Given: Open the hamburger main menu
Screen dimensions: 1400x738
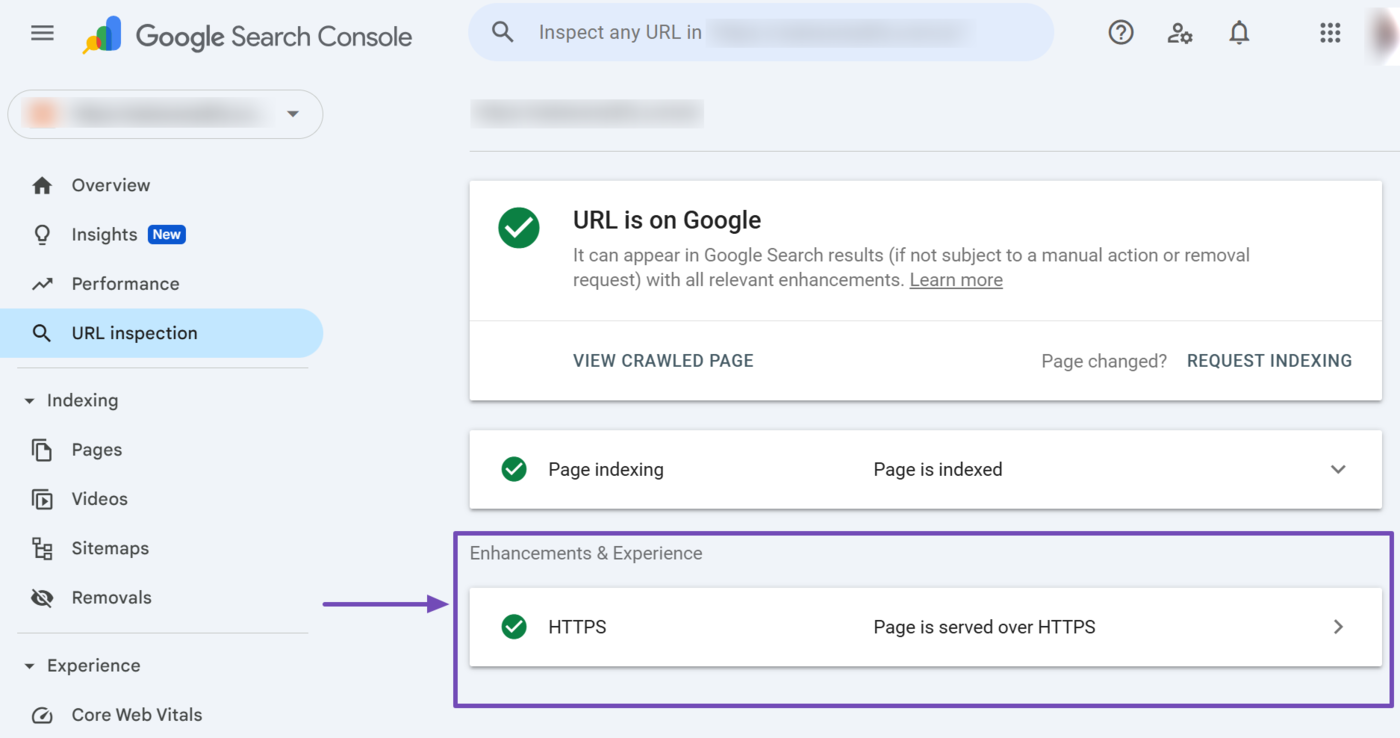Looking at the screenshot, I should pos(42,33).
